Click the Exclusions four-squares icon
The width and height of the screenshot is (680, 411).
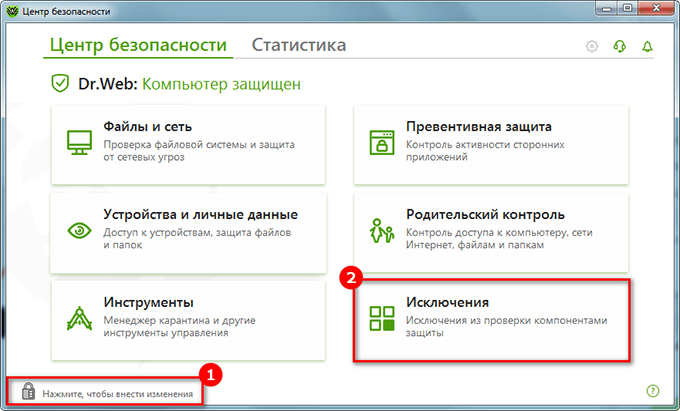tap(382, 318)
